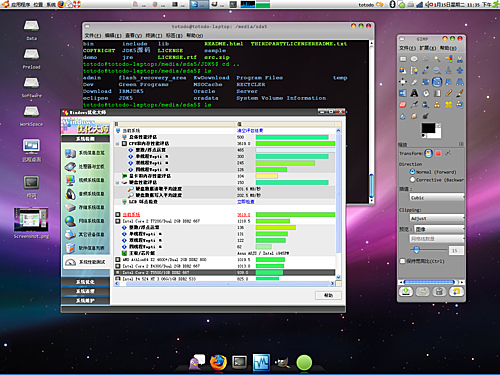
Task: Collapse the hard disk performance tree row
Action: 117,183
